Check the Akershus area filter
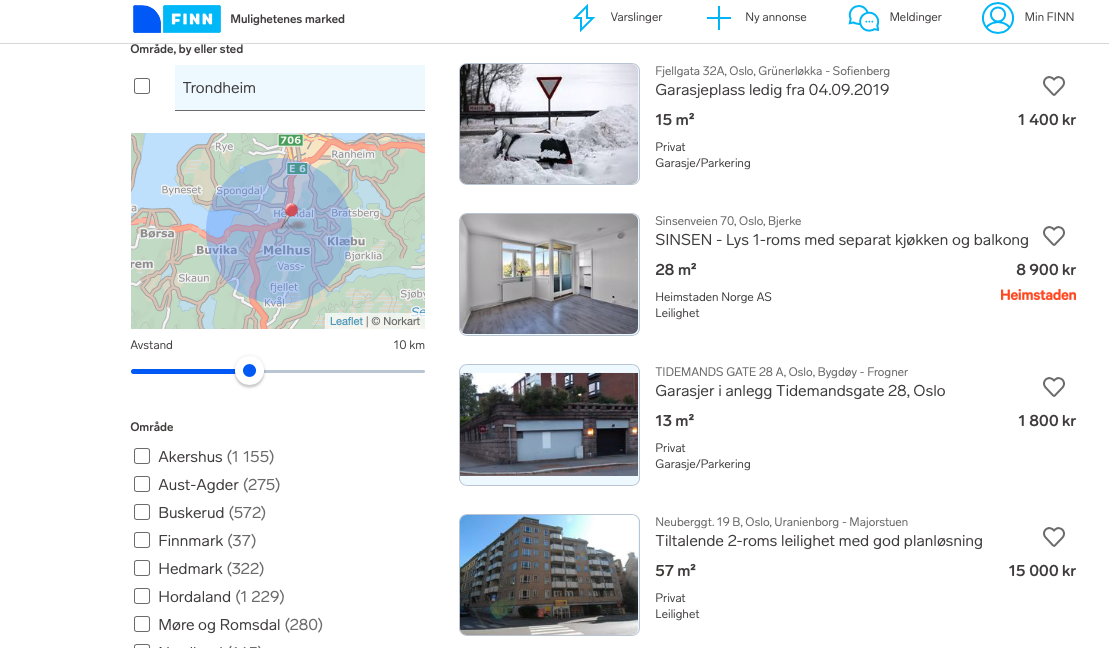Screen dimensions: 1109x648 point(142,456)
